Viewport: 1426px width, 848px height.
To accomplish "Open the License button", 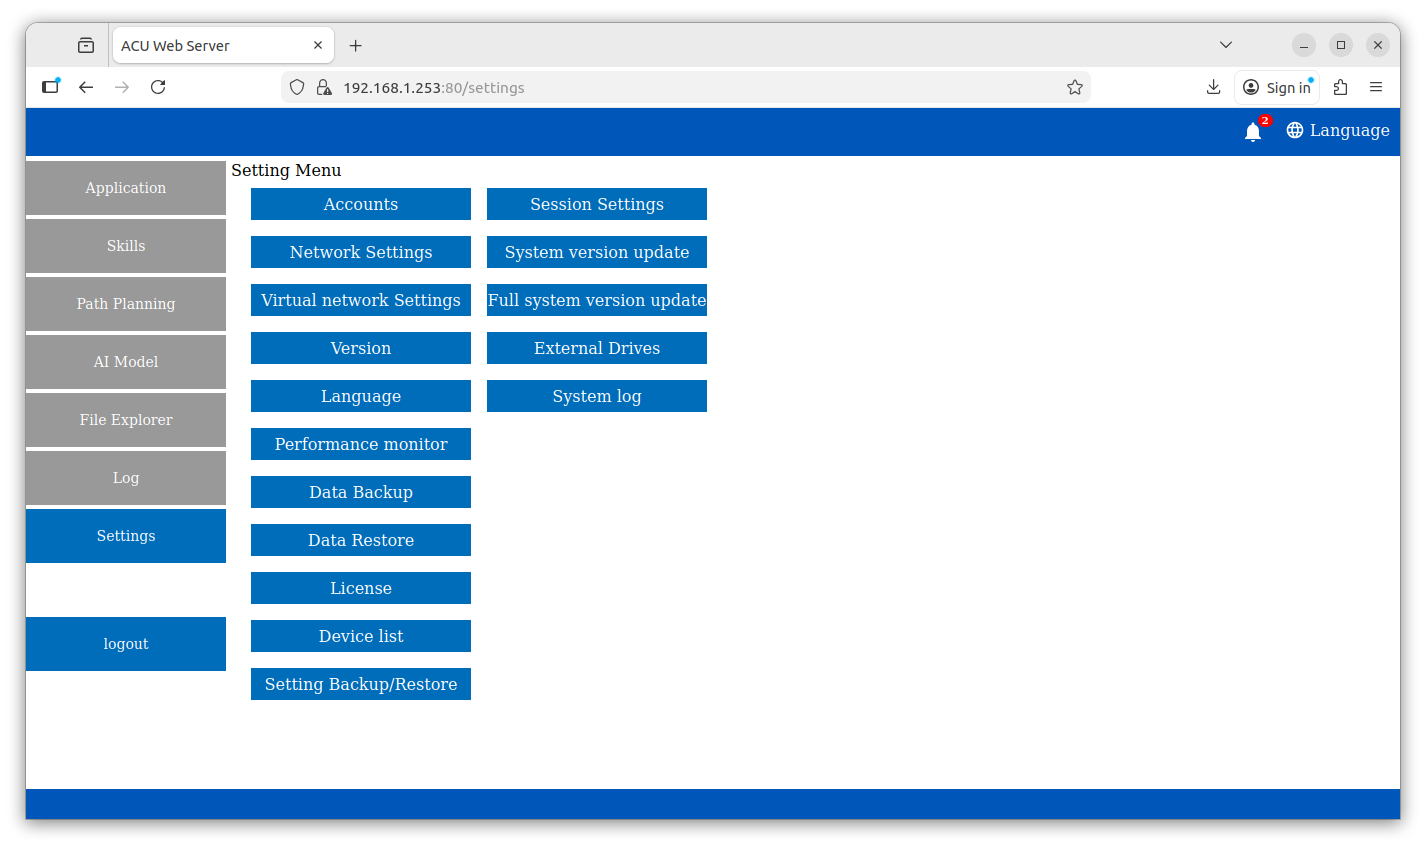I will 361,588.
